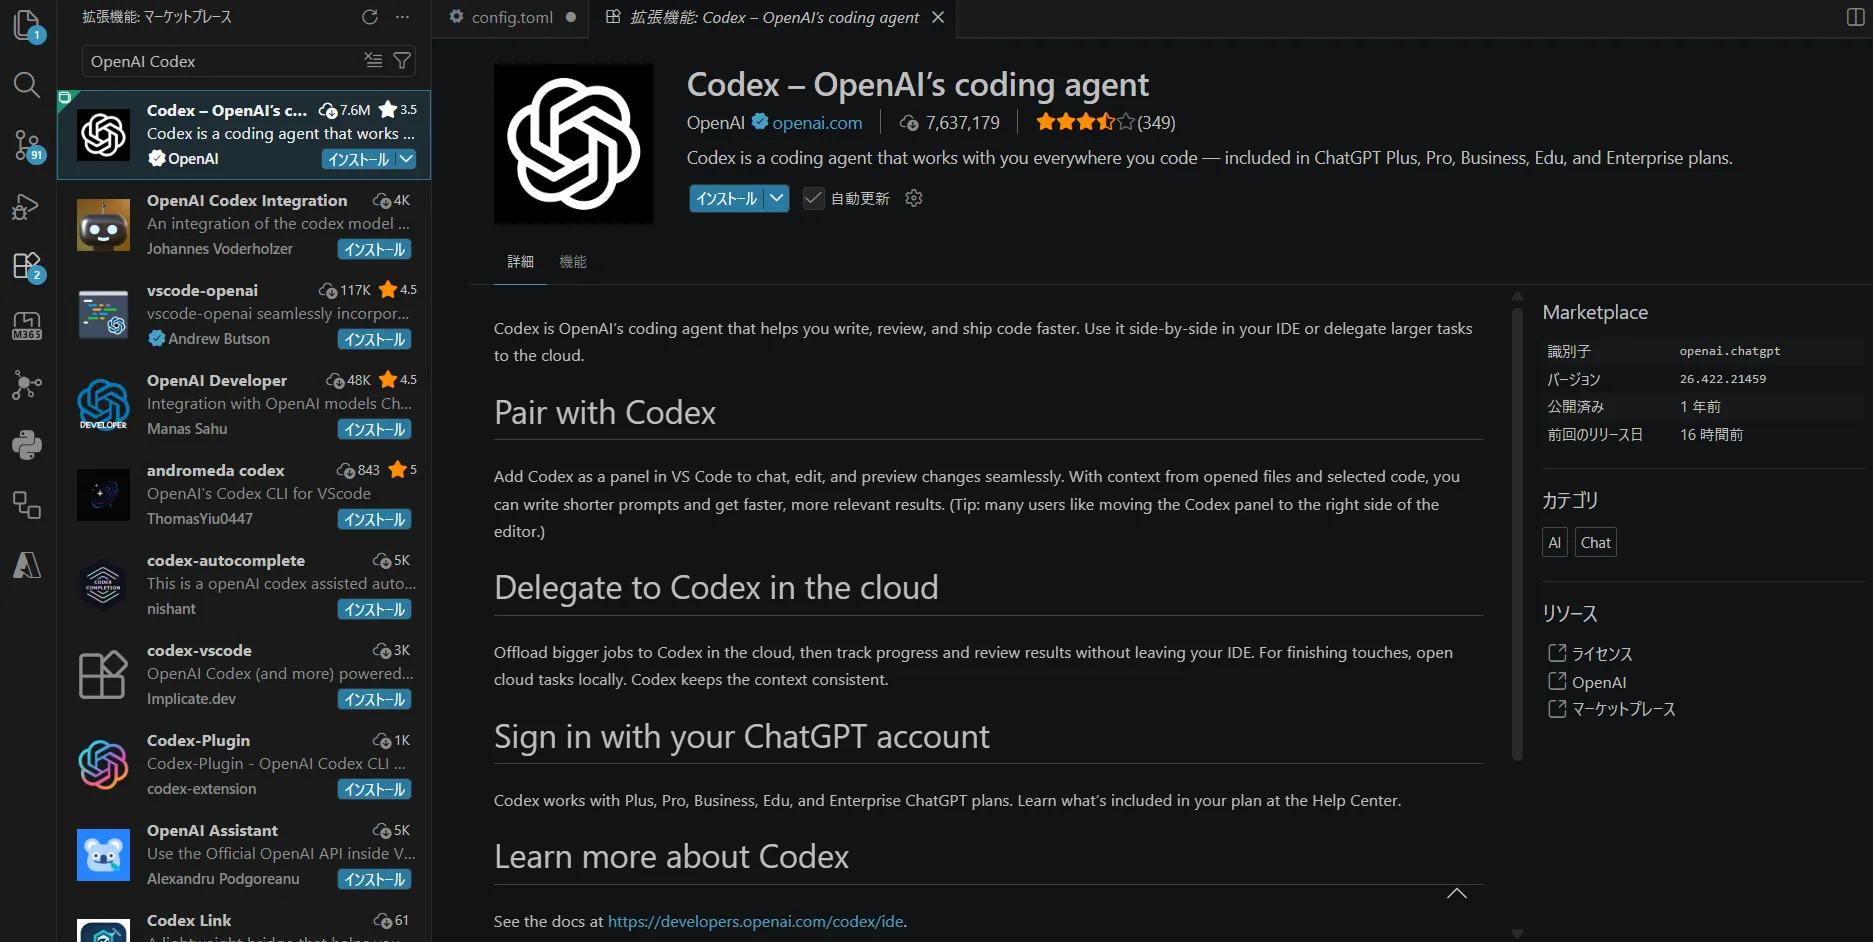
Task: Toggle the 自動更新 auto-update checkbox
Action: pyautogui.click(x=814, y=198)
